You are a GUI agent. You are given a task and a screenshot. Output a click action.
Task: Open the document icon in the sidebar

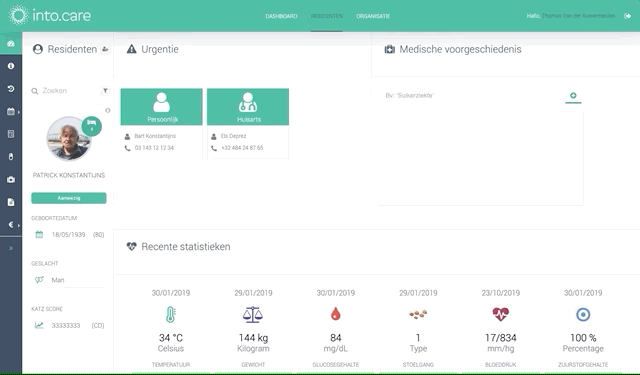tap(11, 202)
